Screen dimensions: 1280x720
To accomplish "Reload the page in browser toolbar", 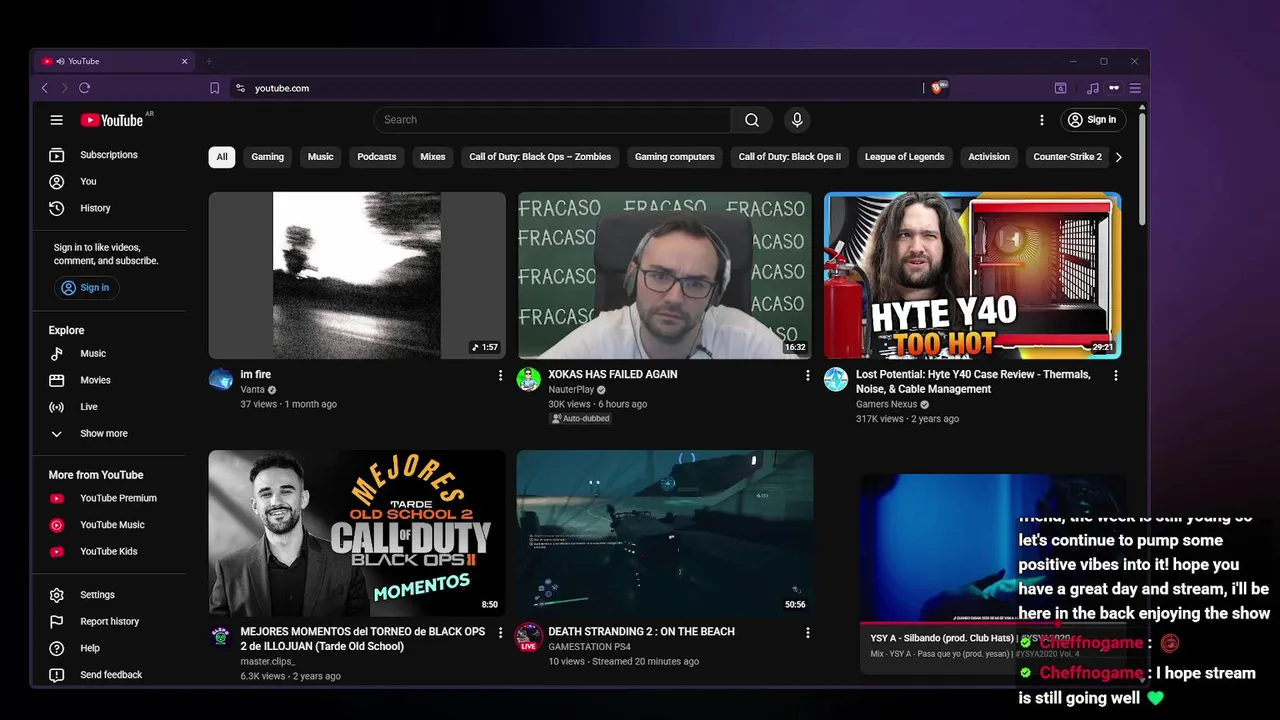I will (x=84, y=88).
